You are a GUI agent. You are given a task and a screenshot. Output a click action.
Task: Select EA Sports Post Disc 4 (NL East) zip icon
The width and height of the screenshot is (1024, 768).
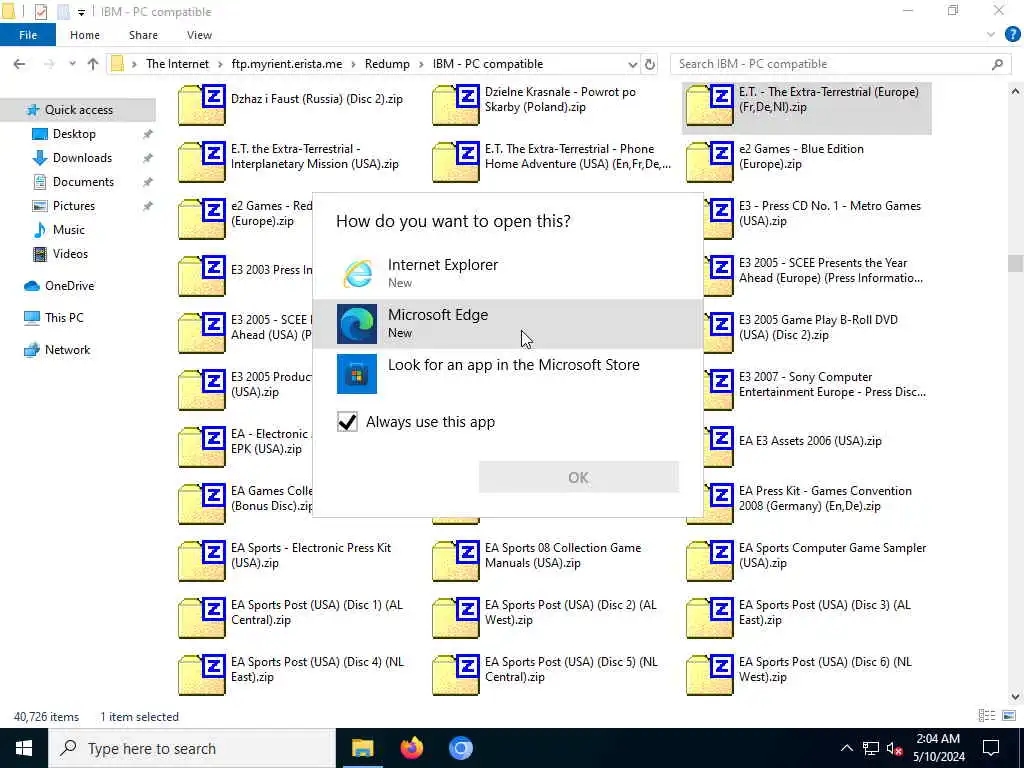click(x=202, y=675)
